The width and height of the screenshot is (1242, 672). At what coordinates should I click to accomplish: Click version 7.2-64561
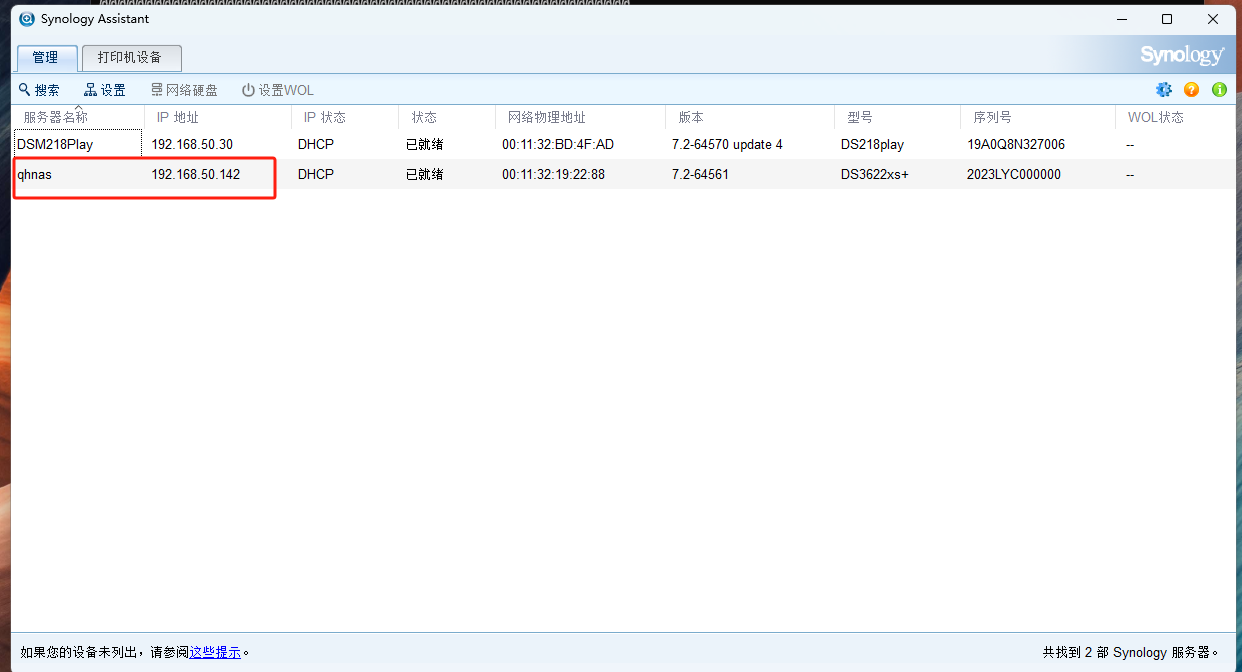click(x=700, y=174)
